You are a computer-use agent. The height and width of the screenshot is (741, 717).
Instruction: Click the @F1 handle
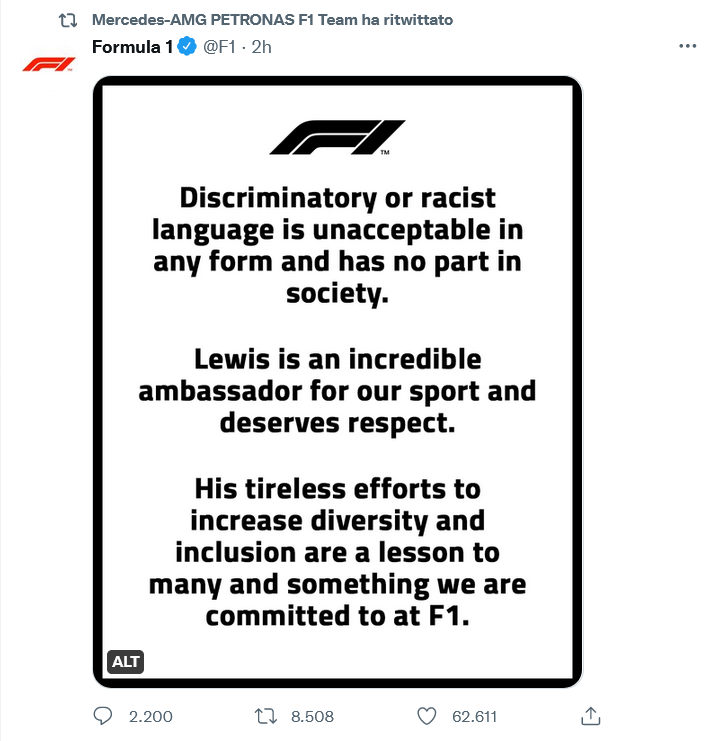tap(222, 47)
